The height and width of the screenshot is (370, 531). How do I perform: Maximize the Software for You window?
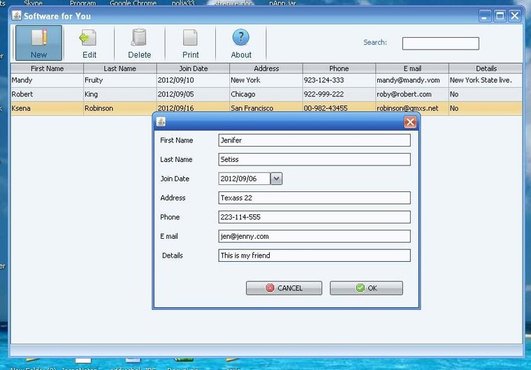click(500, 16)
